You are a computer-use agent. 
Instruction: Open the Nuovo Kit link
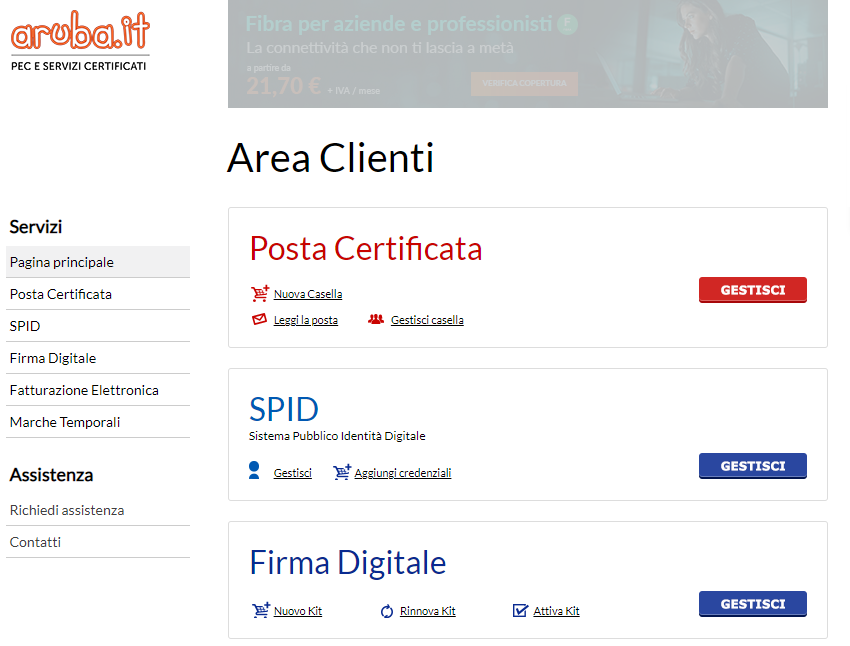(x=298, y=611)
